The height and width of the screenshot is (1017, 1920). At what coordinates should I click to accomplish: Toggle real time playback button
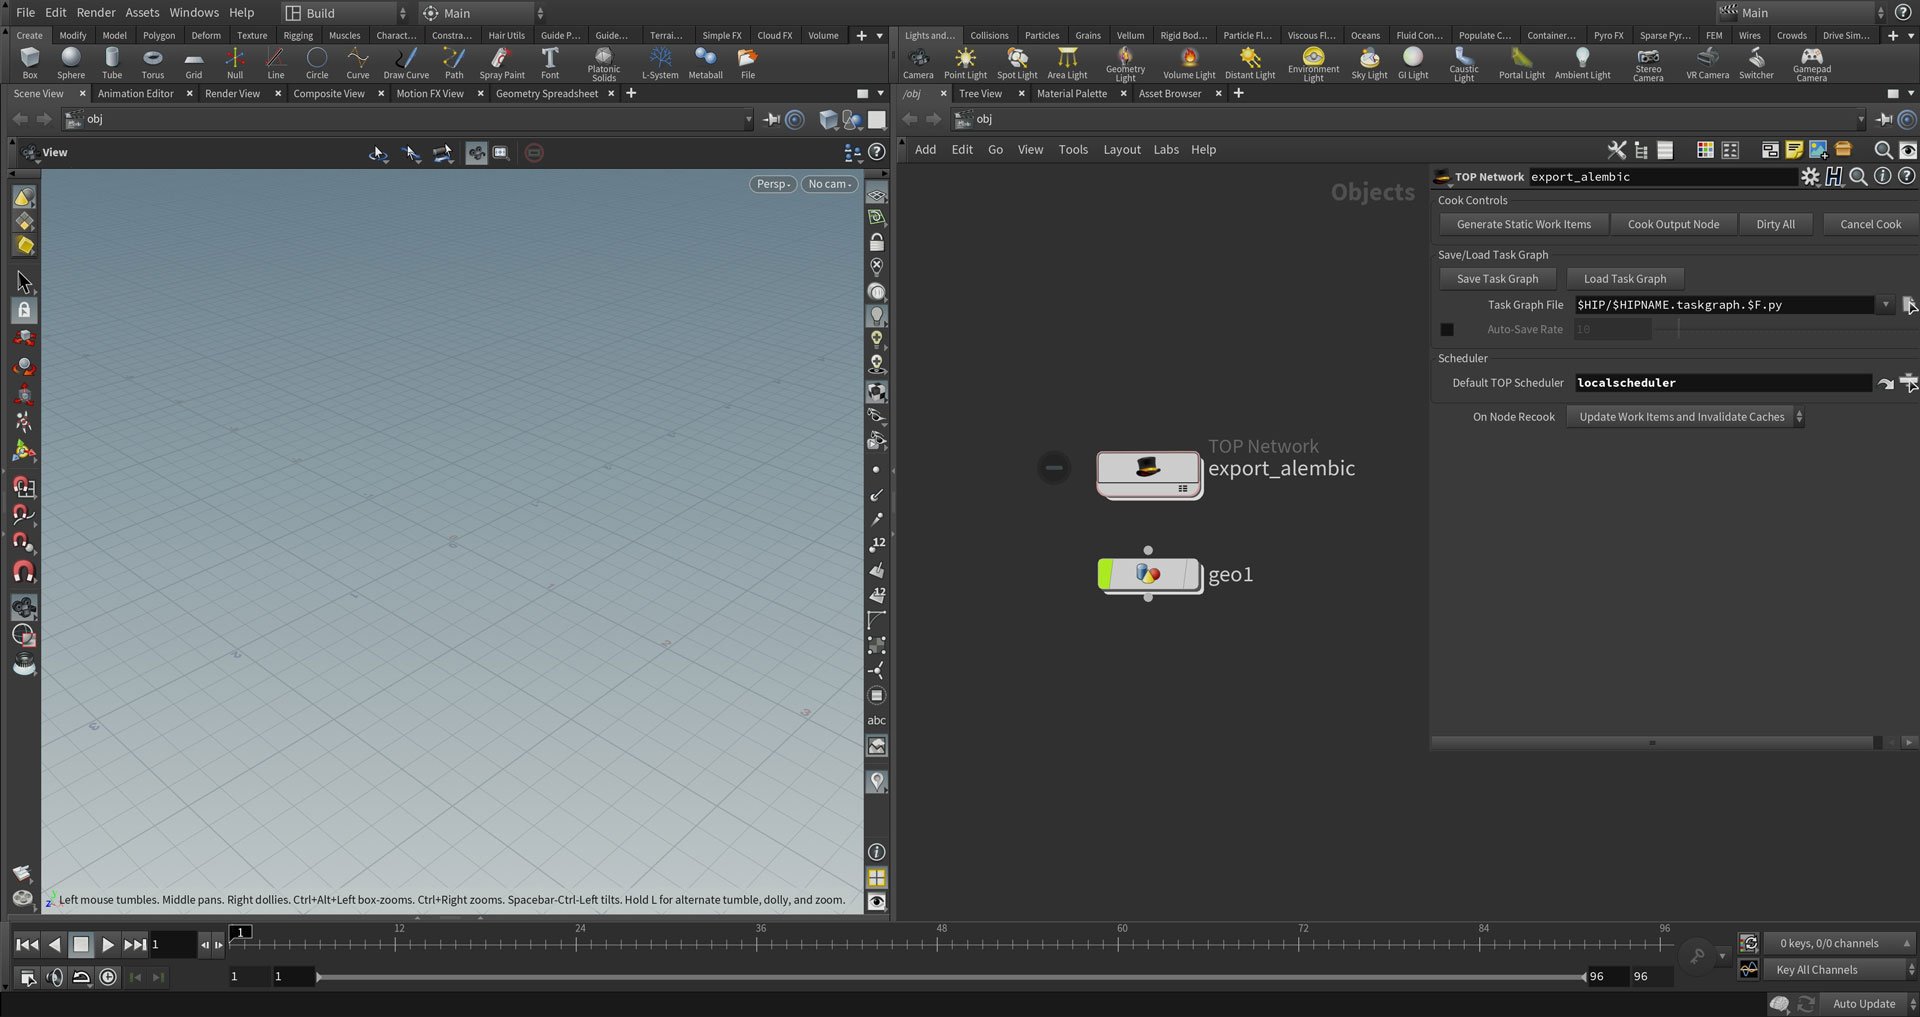(108, 977)
